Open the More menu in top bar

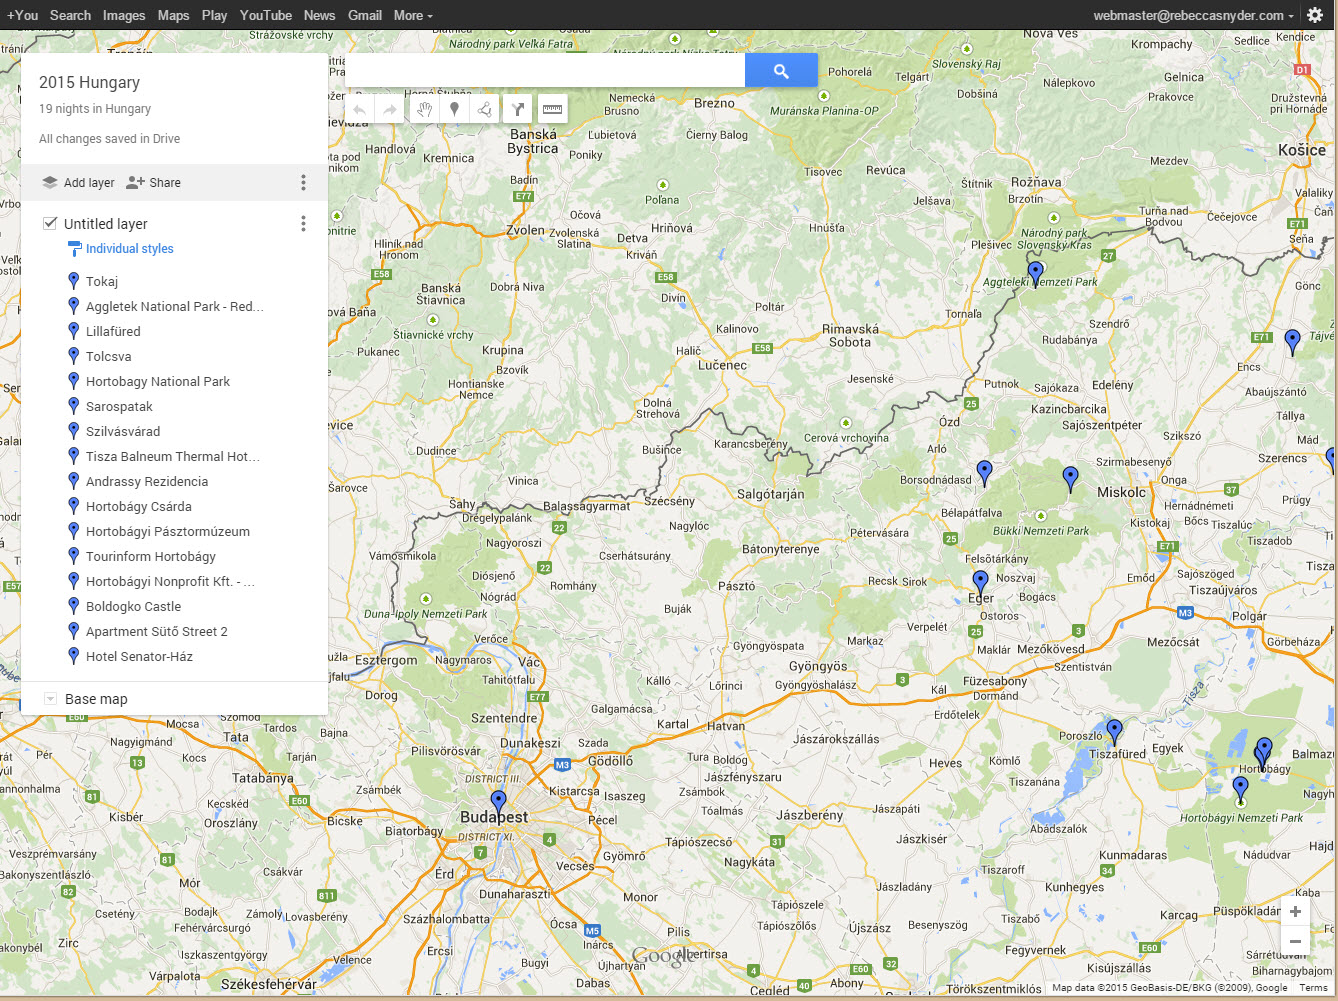click(412, 15)
